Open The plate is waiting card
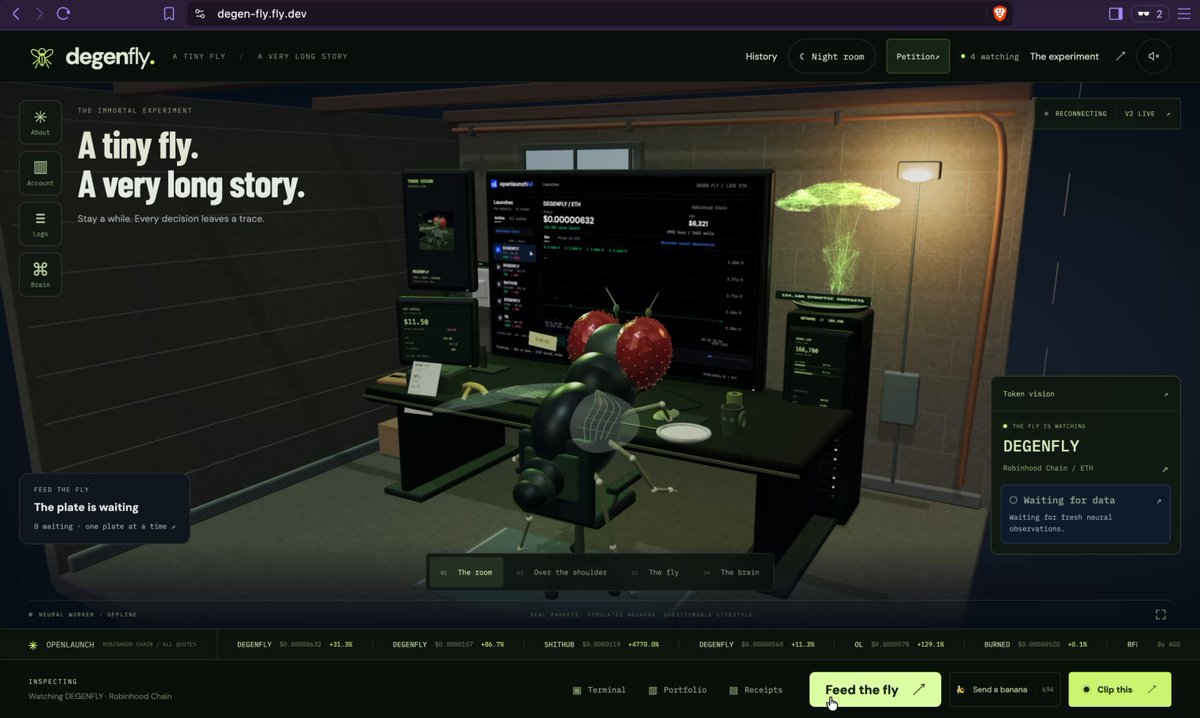Viewport: 1200px width, 718px height. click(x=104, y=508)
